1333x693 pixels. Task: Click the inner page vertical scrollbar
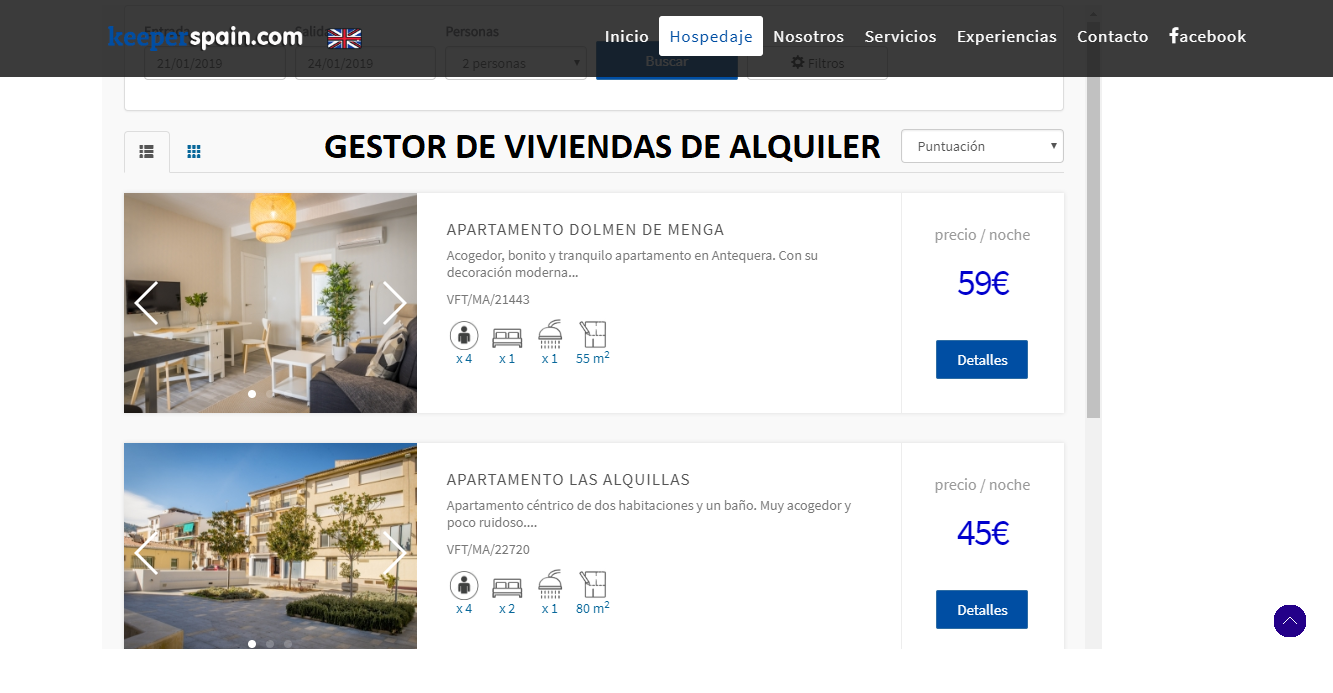(1093, 230)
